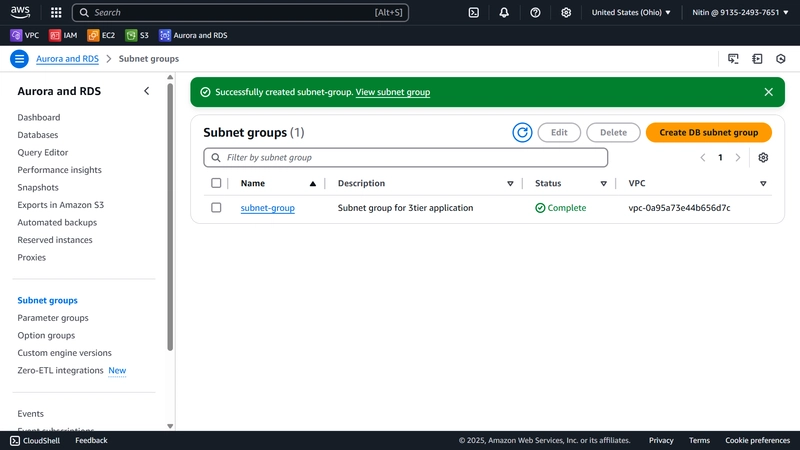Open the S3 shortcut in favorites bar
Screen dimensions: 800x450
(x=137, y=35)
